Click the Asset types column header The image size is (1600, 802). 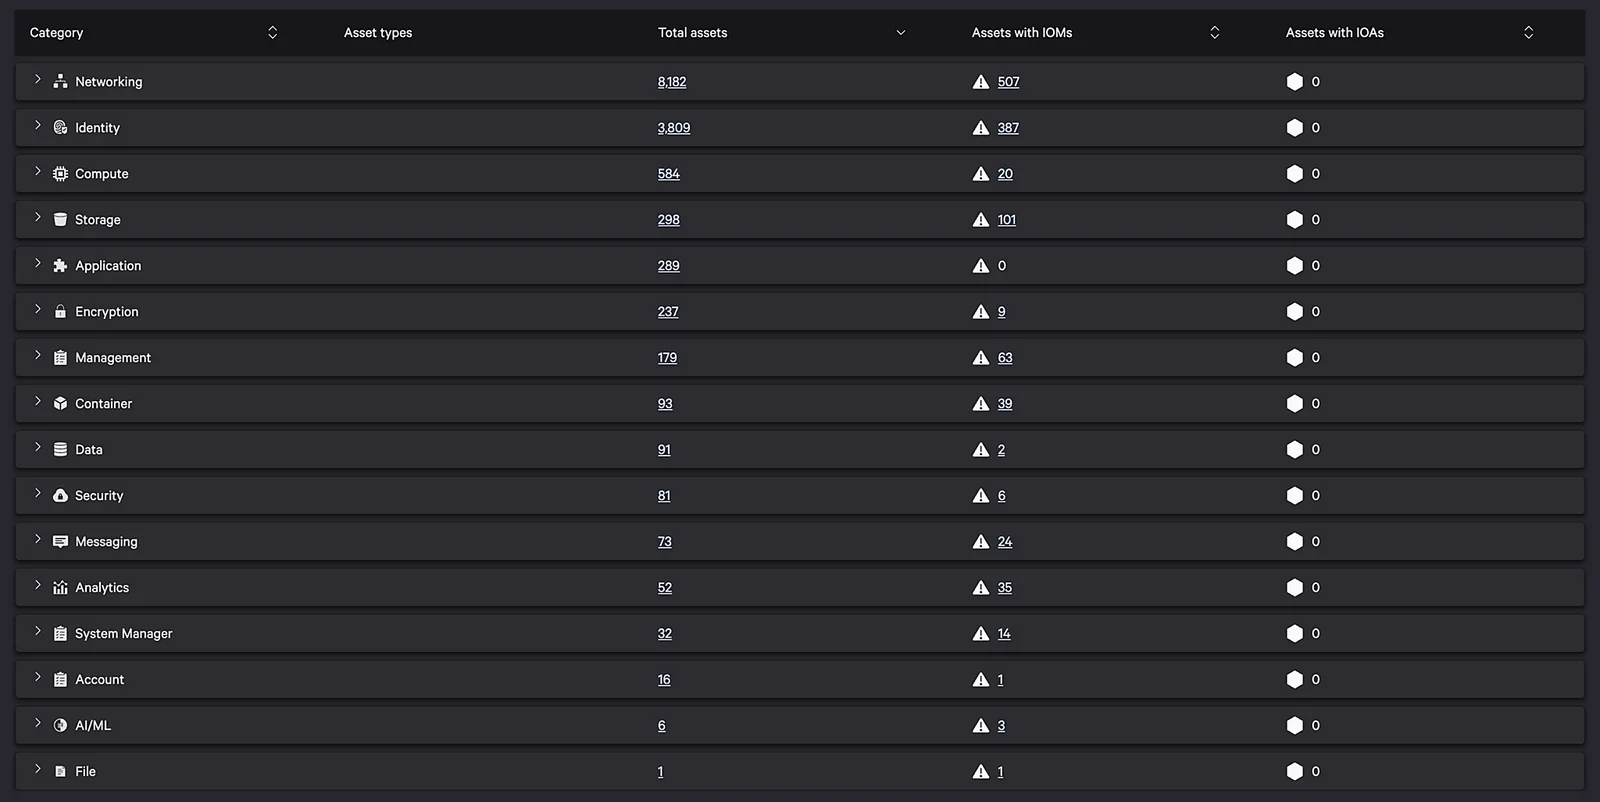378,33
